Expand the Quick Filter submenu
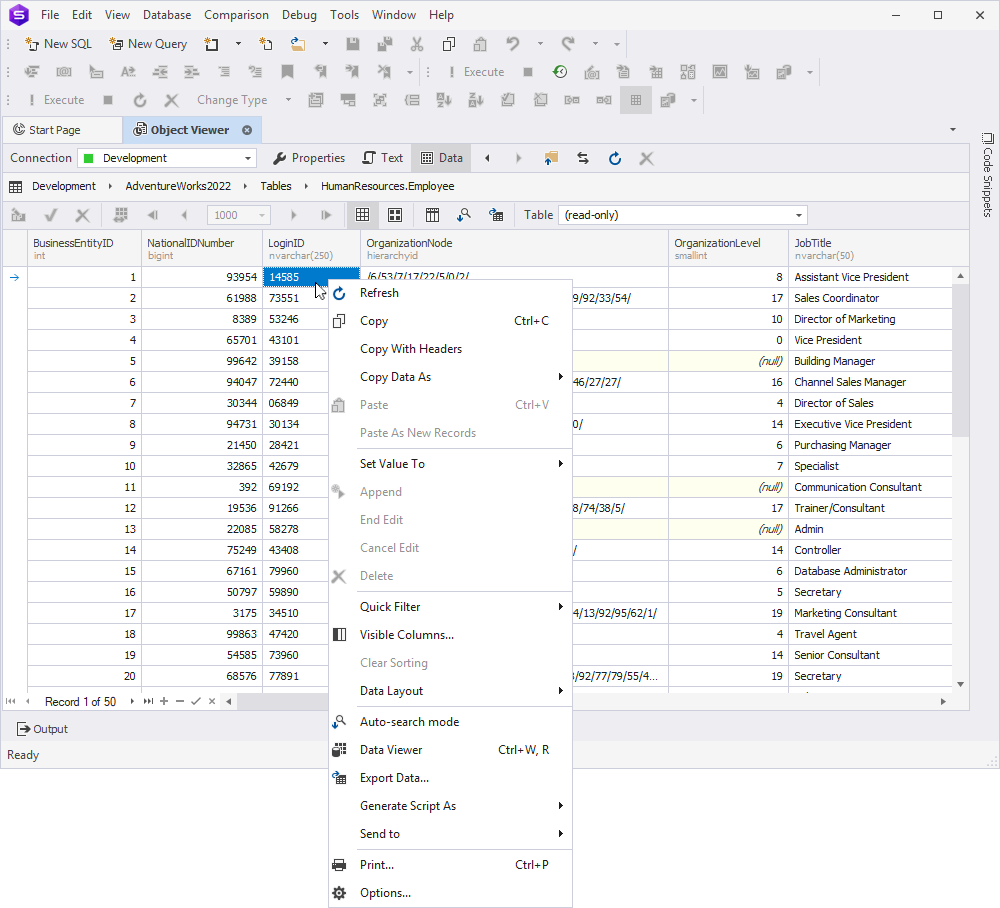Image resolution: width=1000 pixels, height=908 pixels. pos(450,606)
